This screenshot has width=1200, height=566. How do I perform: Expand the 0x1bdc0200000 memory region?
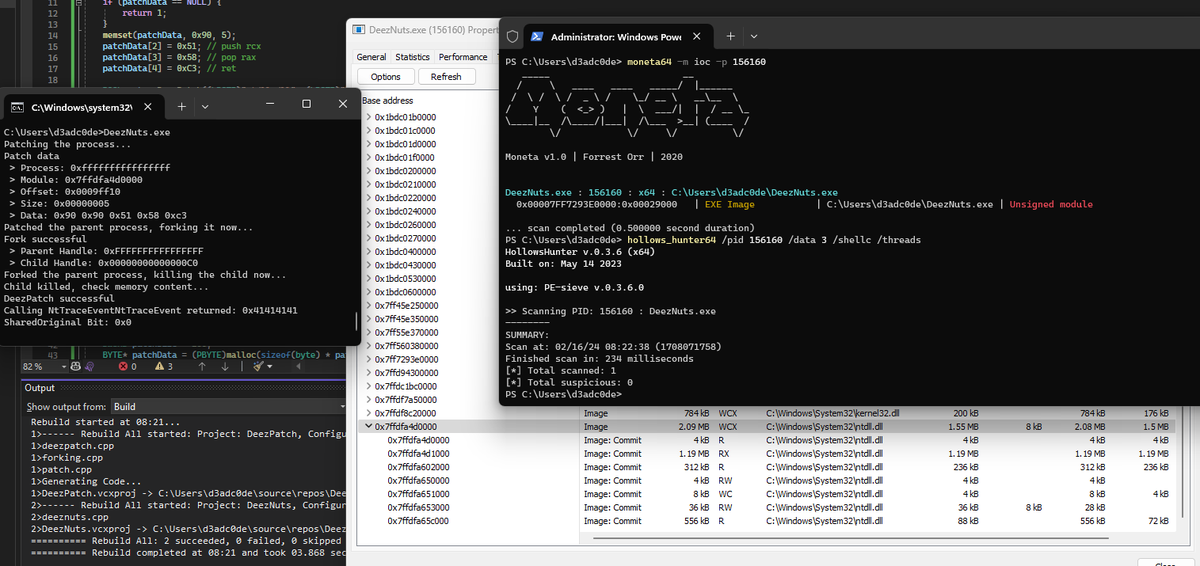coord(368,171)
